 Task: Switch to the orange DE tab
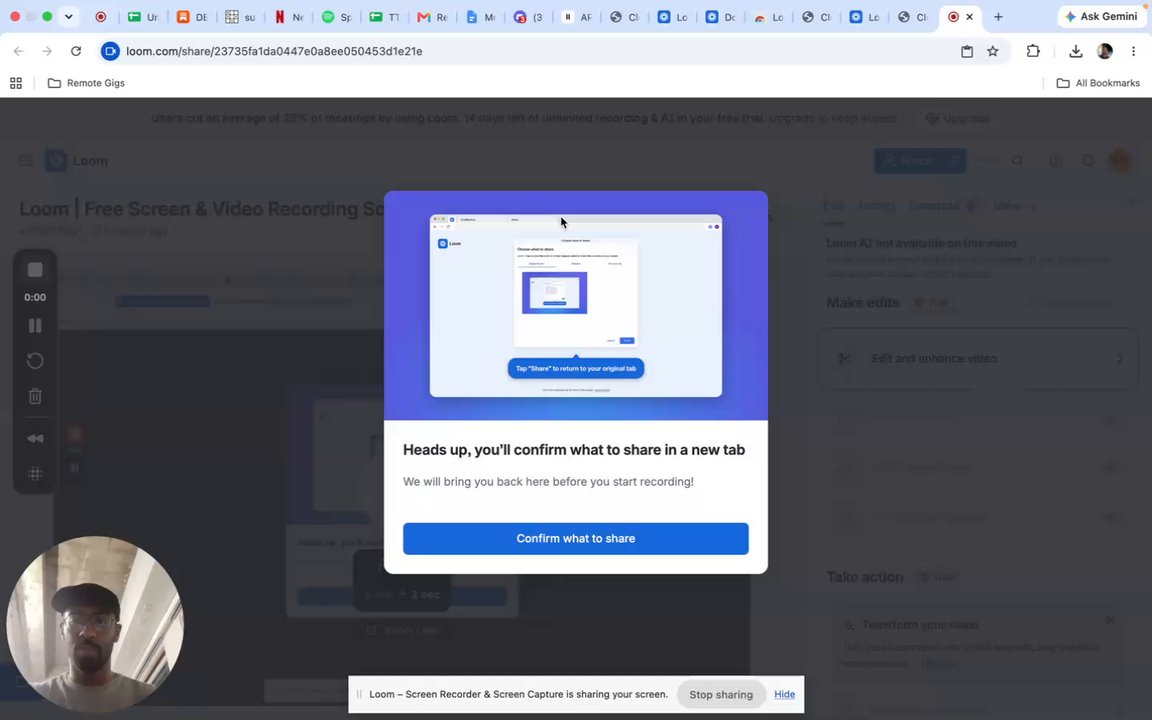coord(192,16)
